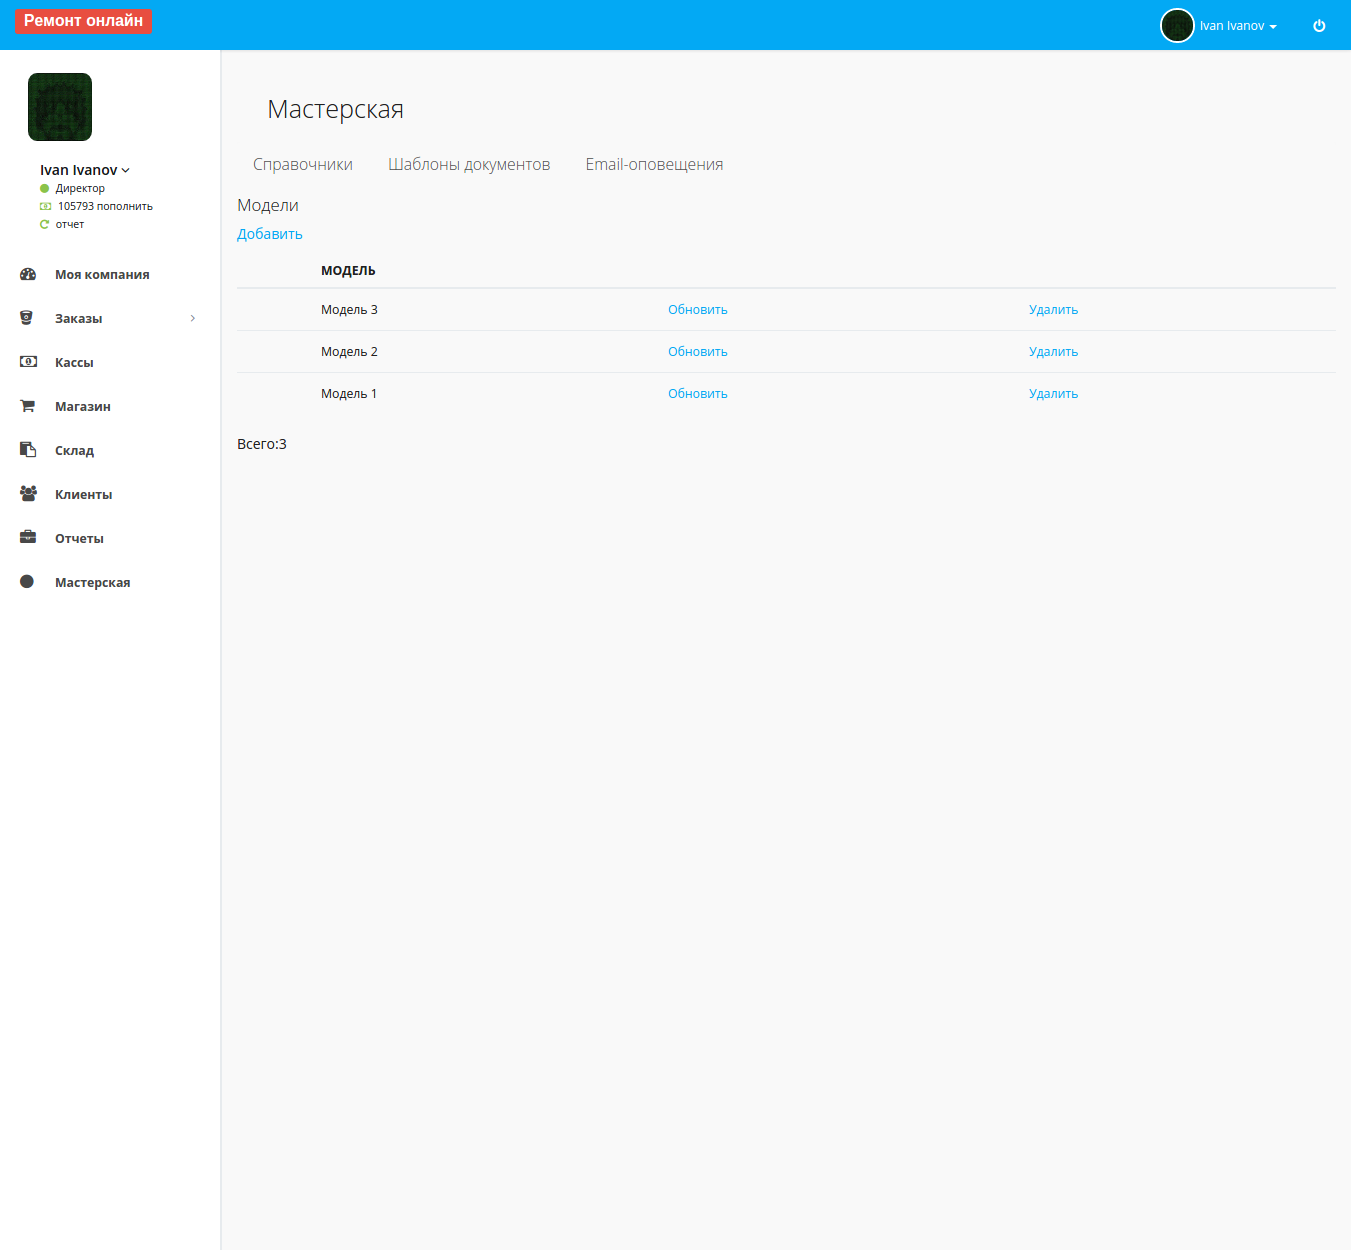Click Обновить for Модель 3
The height and width of the screenshot is (1250, 1351).
(x=698, y=310)
